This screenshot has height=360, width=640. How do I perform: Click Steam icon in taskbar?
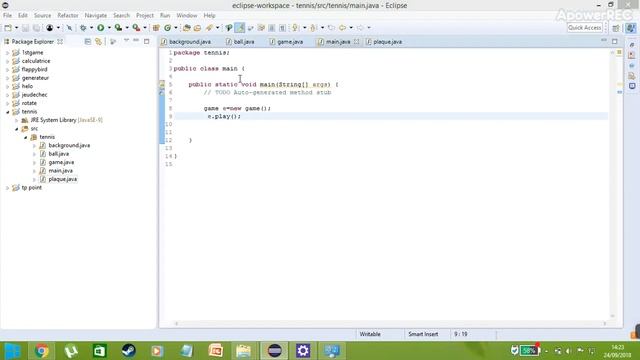(x=129, y=351)
